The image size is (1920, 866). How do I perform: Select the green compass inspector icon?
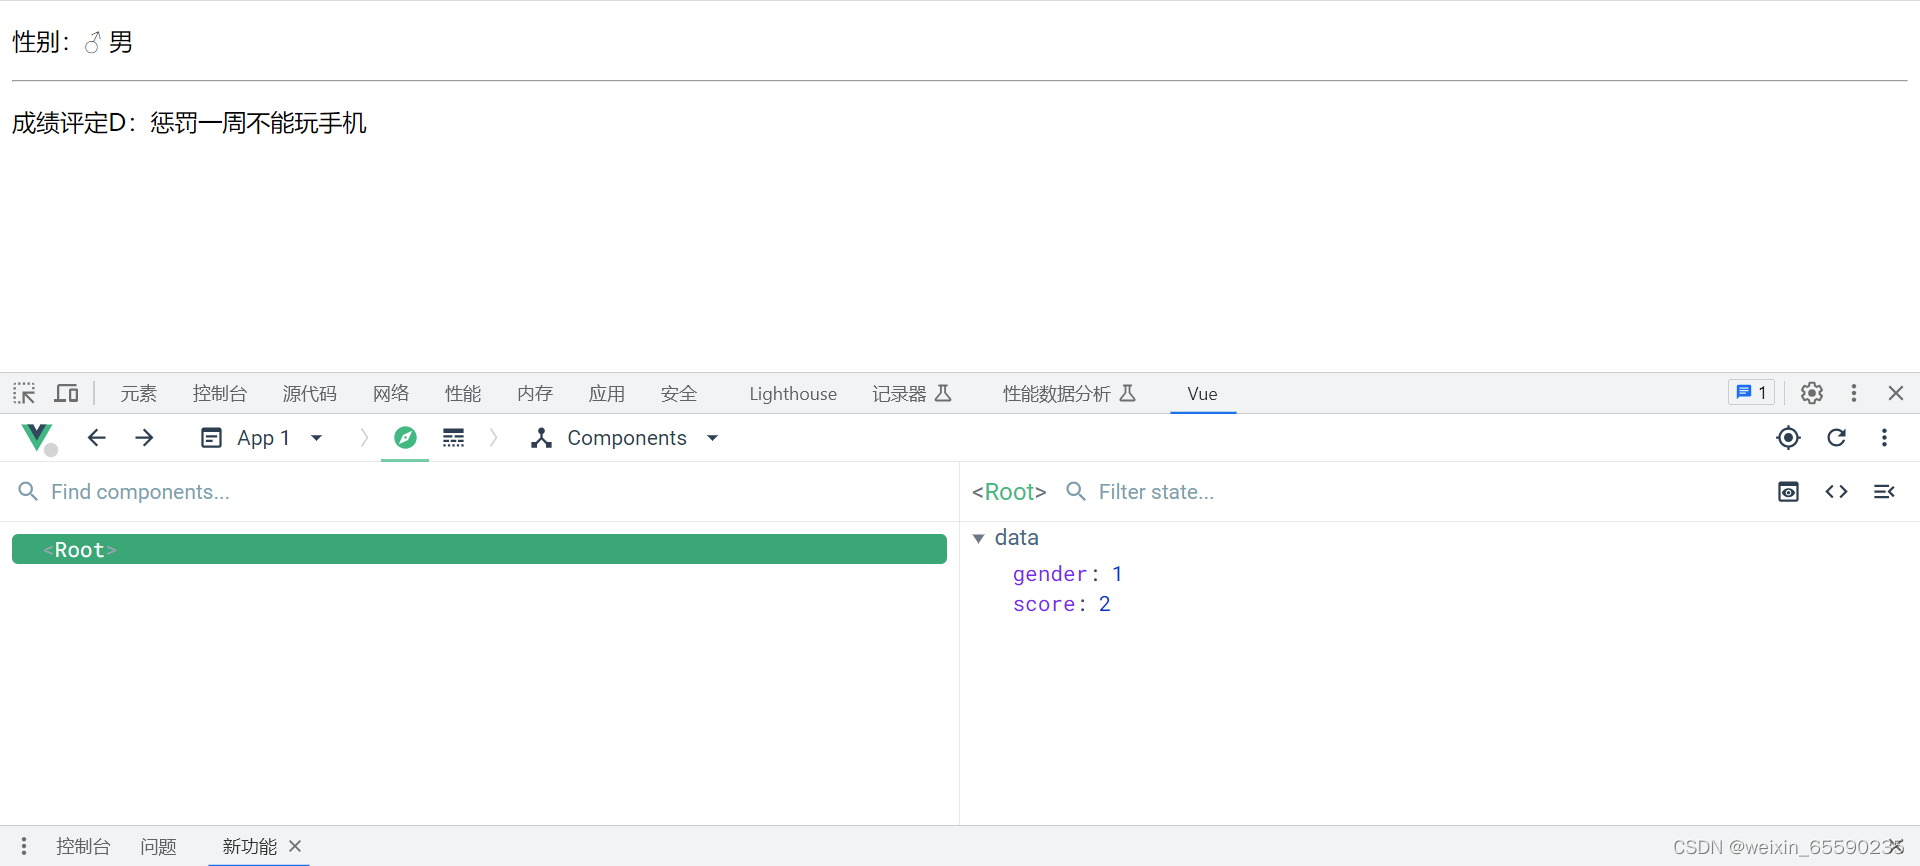[x=405, y=438]
